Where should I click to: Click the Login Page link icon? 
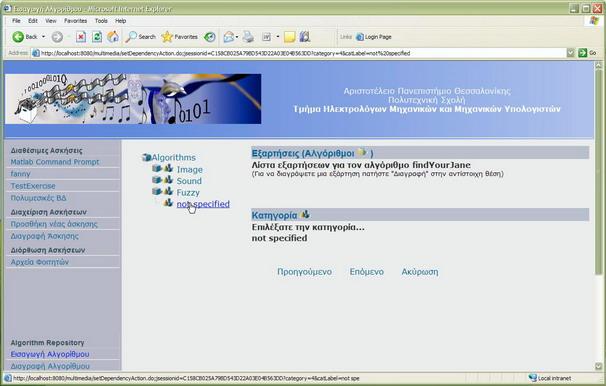[x=360, y=37]
